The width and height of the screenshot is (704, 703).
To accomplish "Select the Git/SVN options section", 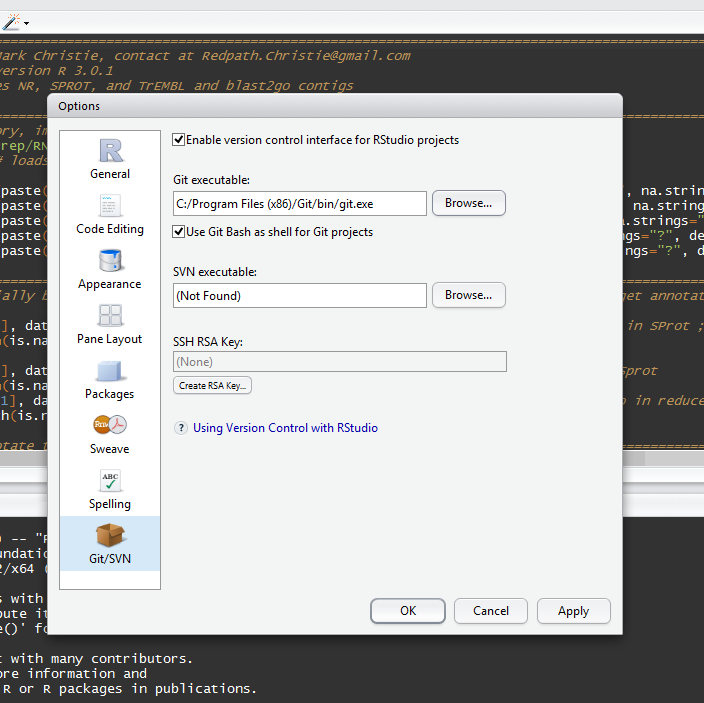I will [x=110, y=544].
